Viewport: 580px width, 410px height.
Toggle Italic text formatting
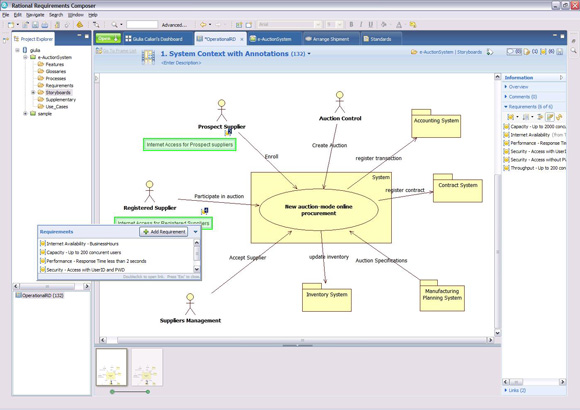point(361,25)
